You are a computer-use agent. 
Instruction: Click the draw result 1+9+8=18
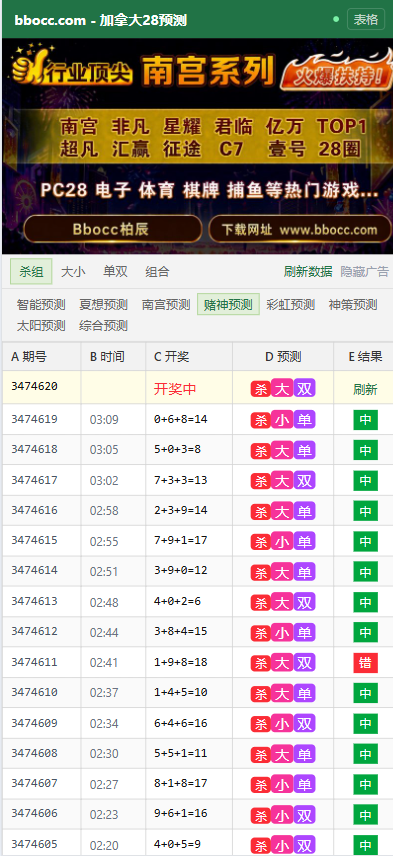pos(181,662)
